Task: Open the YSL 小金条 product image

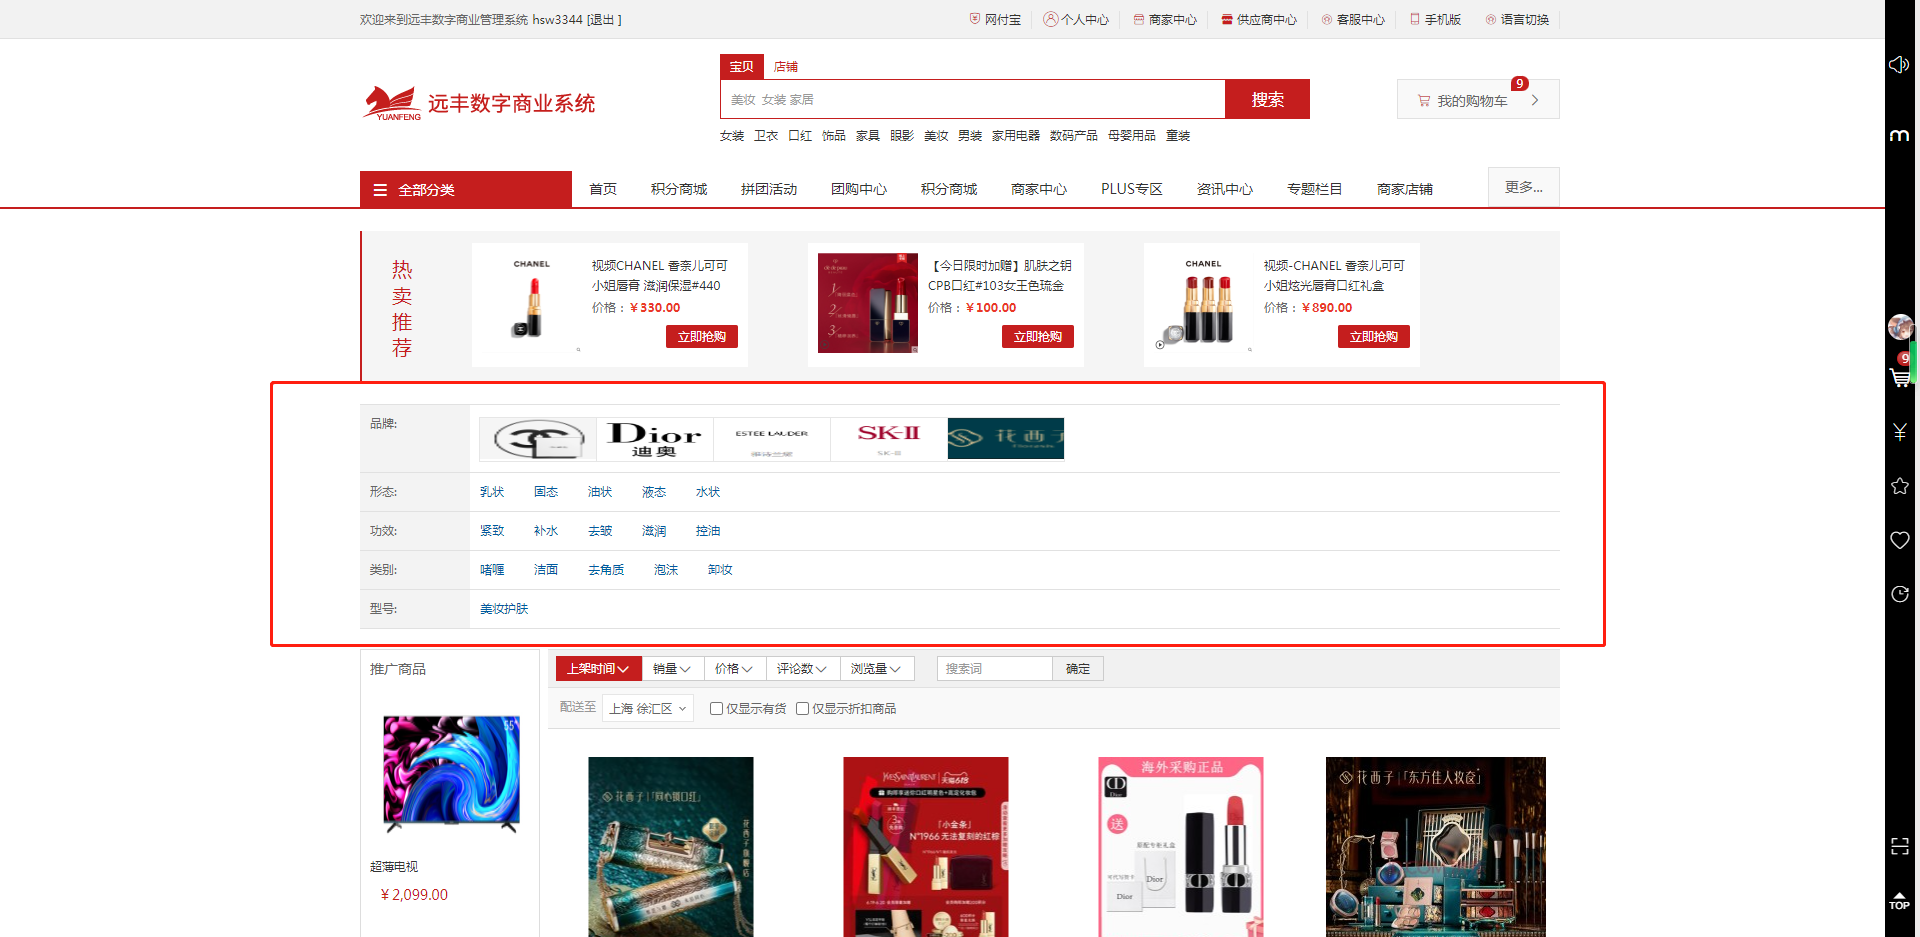Action: [926, 847]
